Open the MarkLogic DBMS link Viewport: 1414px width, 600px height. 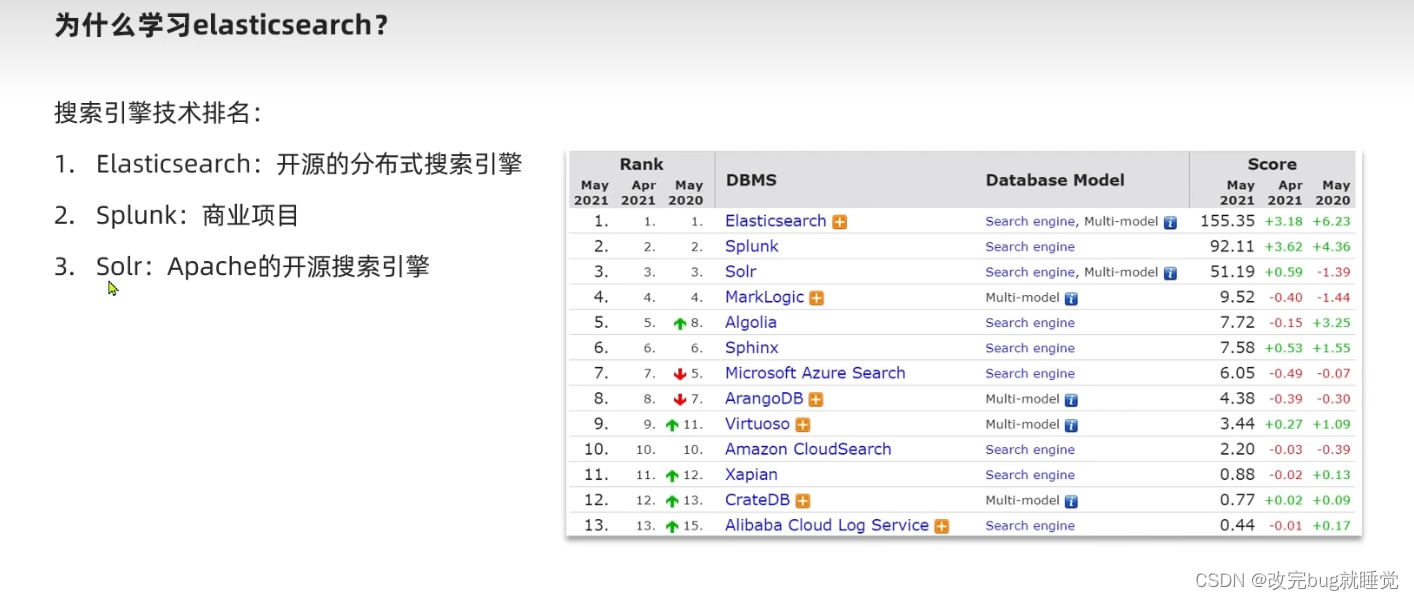764,297
